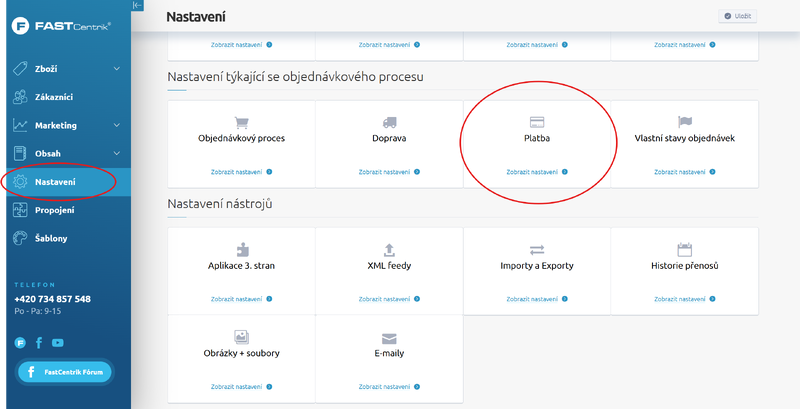Select Šablony in the sidebar menu

(52, 238)
